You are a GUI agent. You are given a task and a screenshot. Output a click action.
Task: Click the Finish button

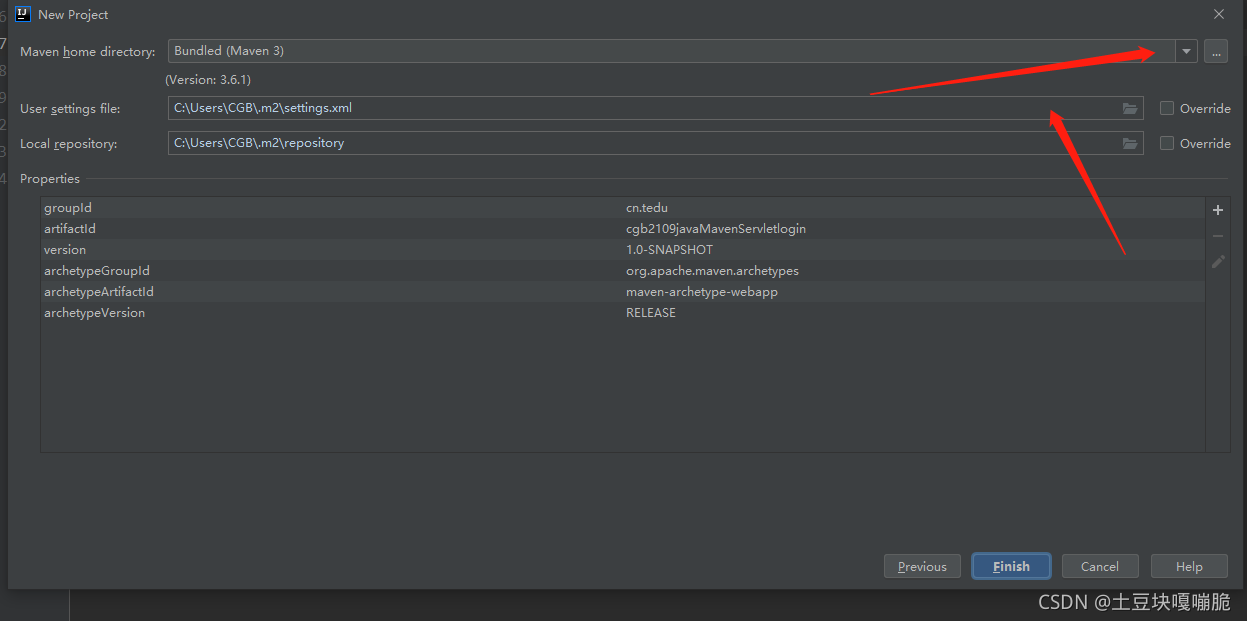pyautogui.click(x=1010, y=565)
